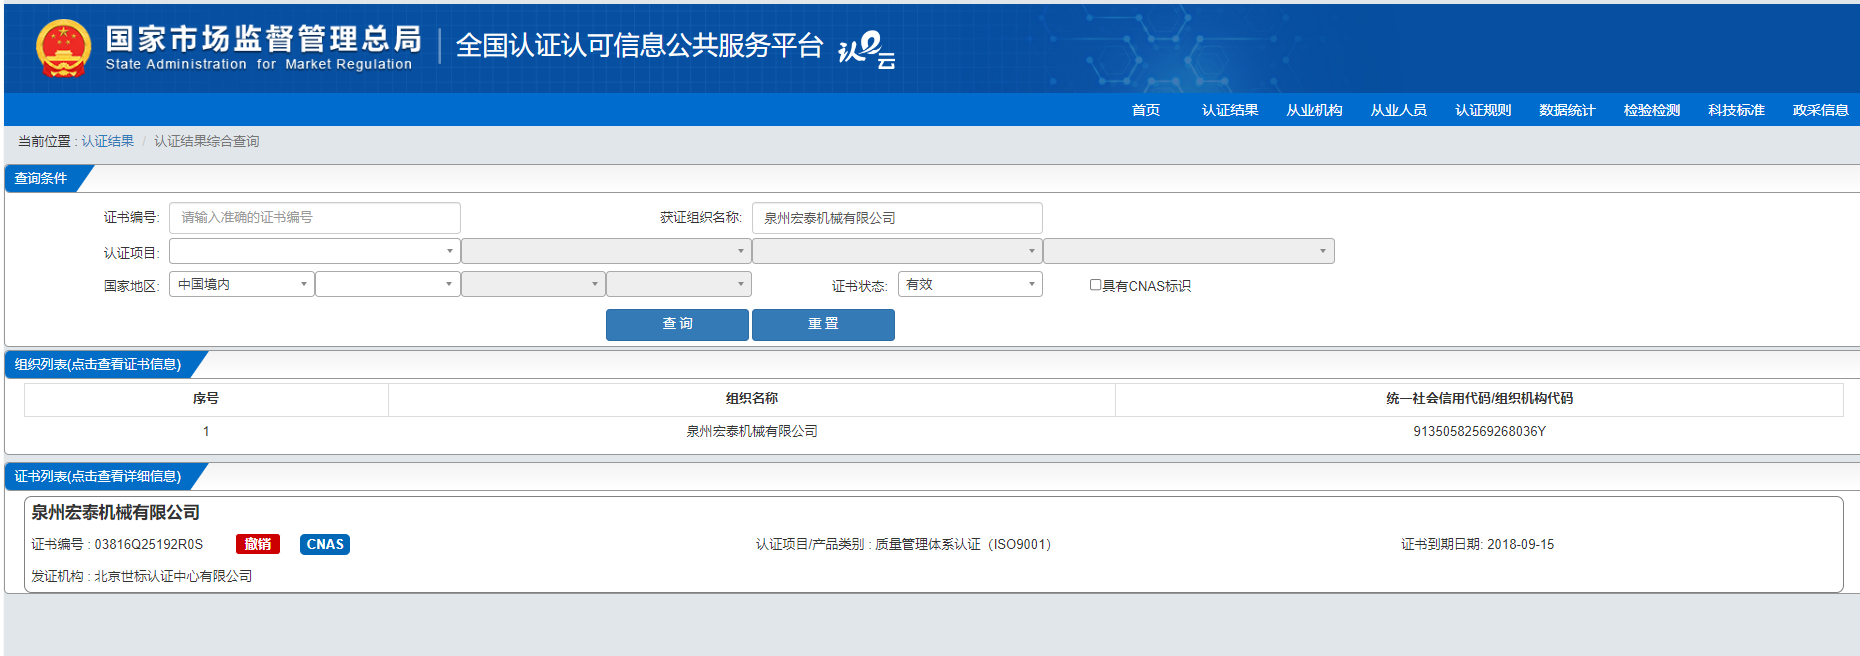Open the first 认证项目 dropdown
Screen dimensions: 1860x656
tap(314, 251)
